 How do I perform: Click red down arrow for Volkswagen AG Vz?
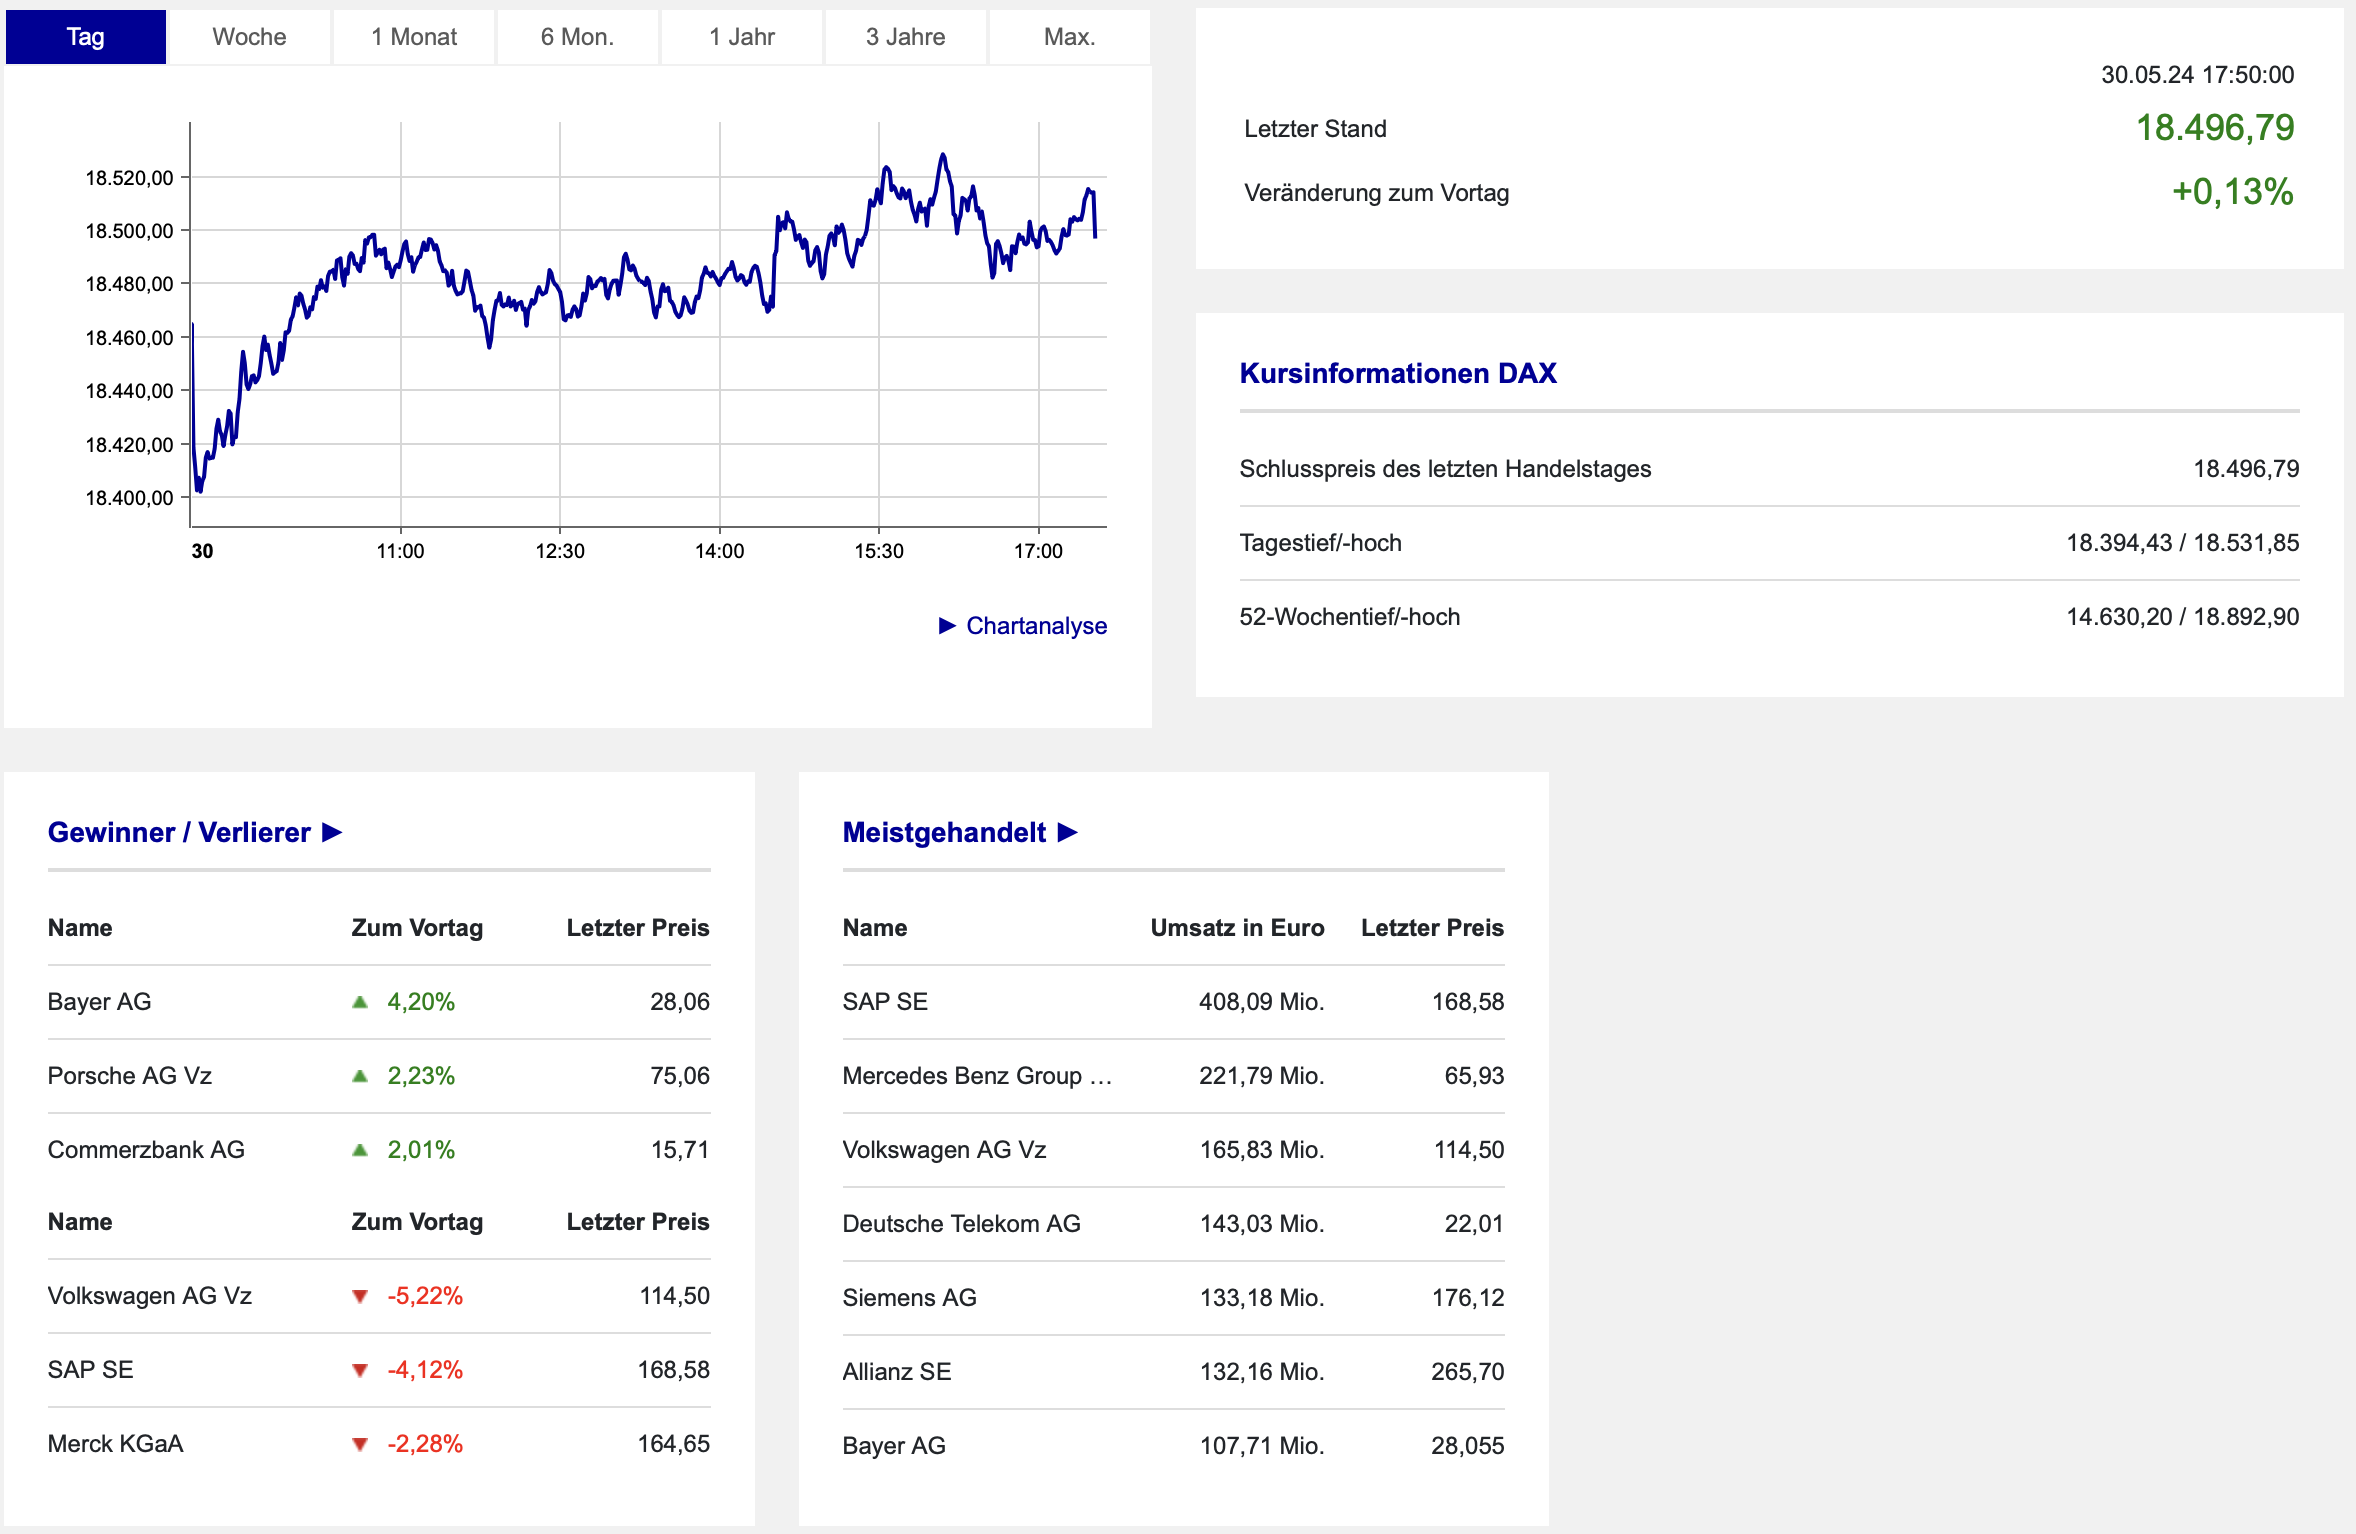click(360, 1296)
